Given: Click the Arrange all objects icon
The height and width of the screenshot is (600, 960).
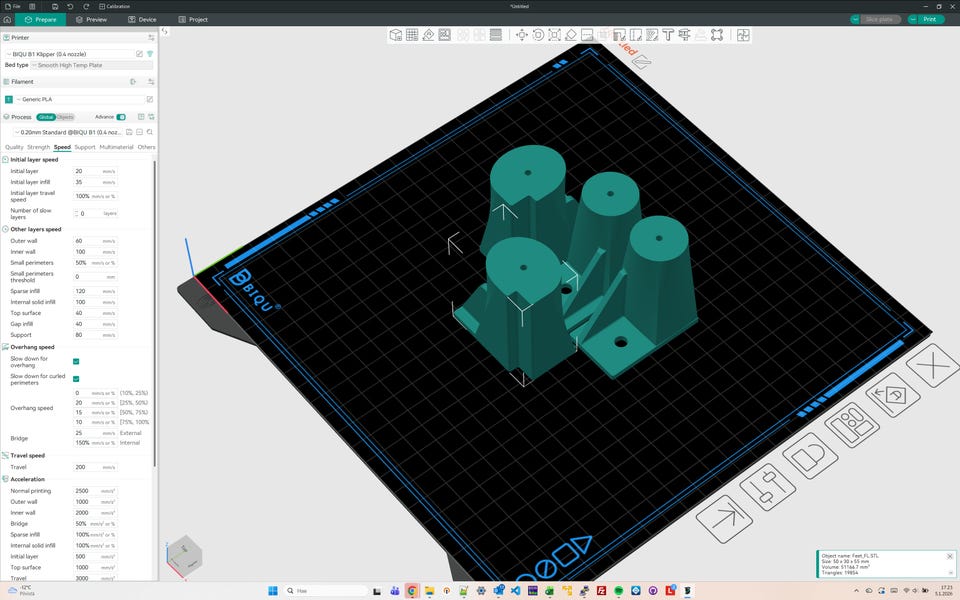Looking at the screenshot, I should pos(444,35).
